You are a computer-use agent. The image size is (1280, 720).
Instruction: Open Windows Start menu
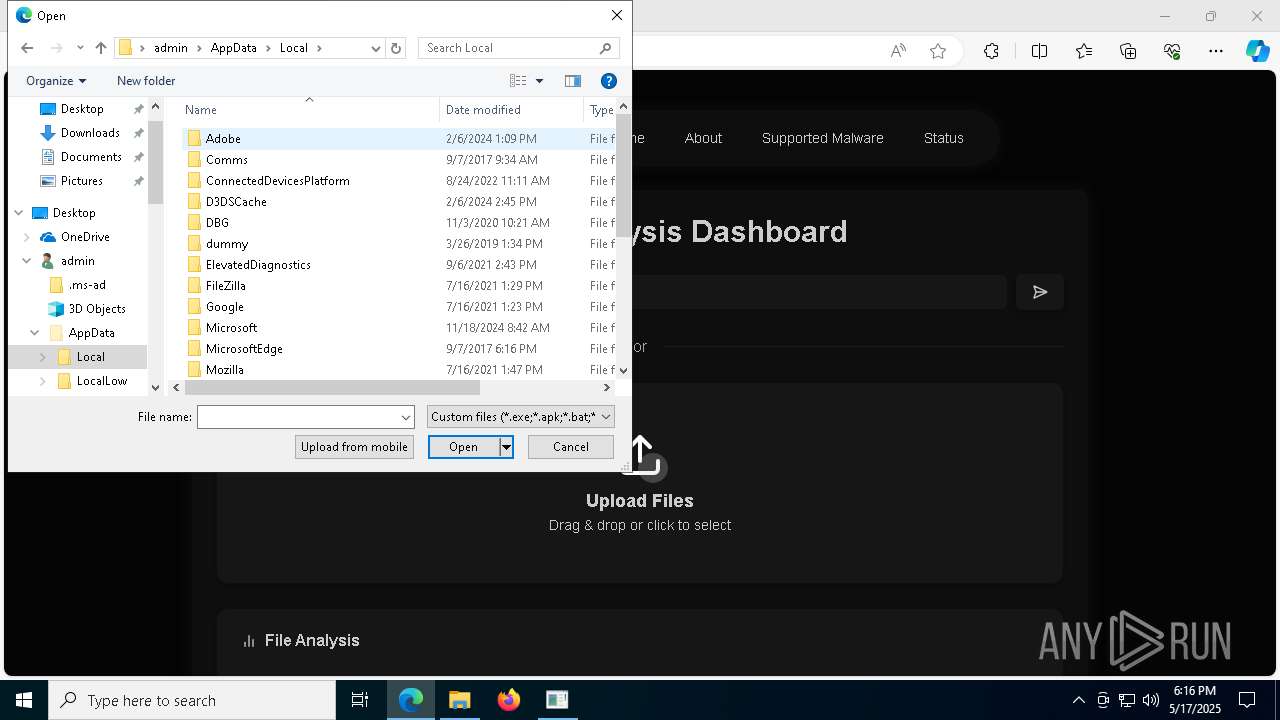[24, 700]
